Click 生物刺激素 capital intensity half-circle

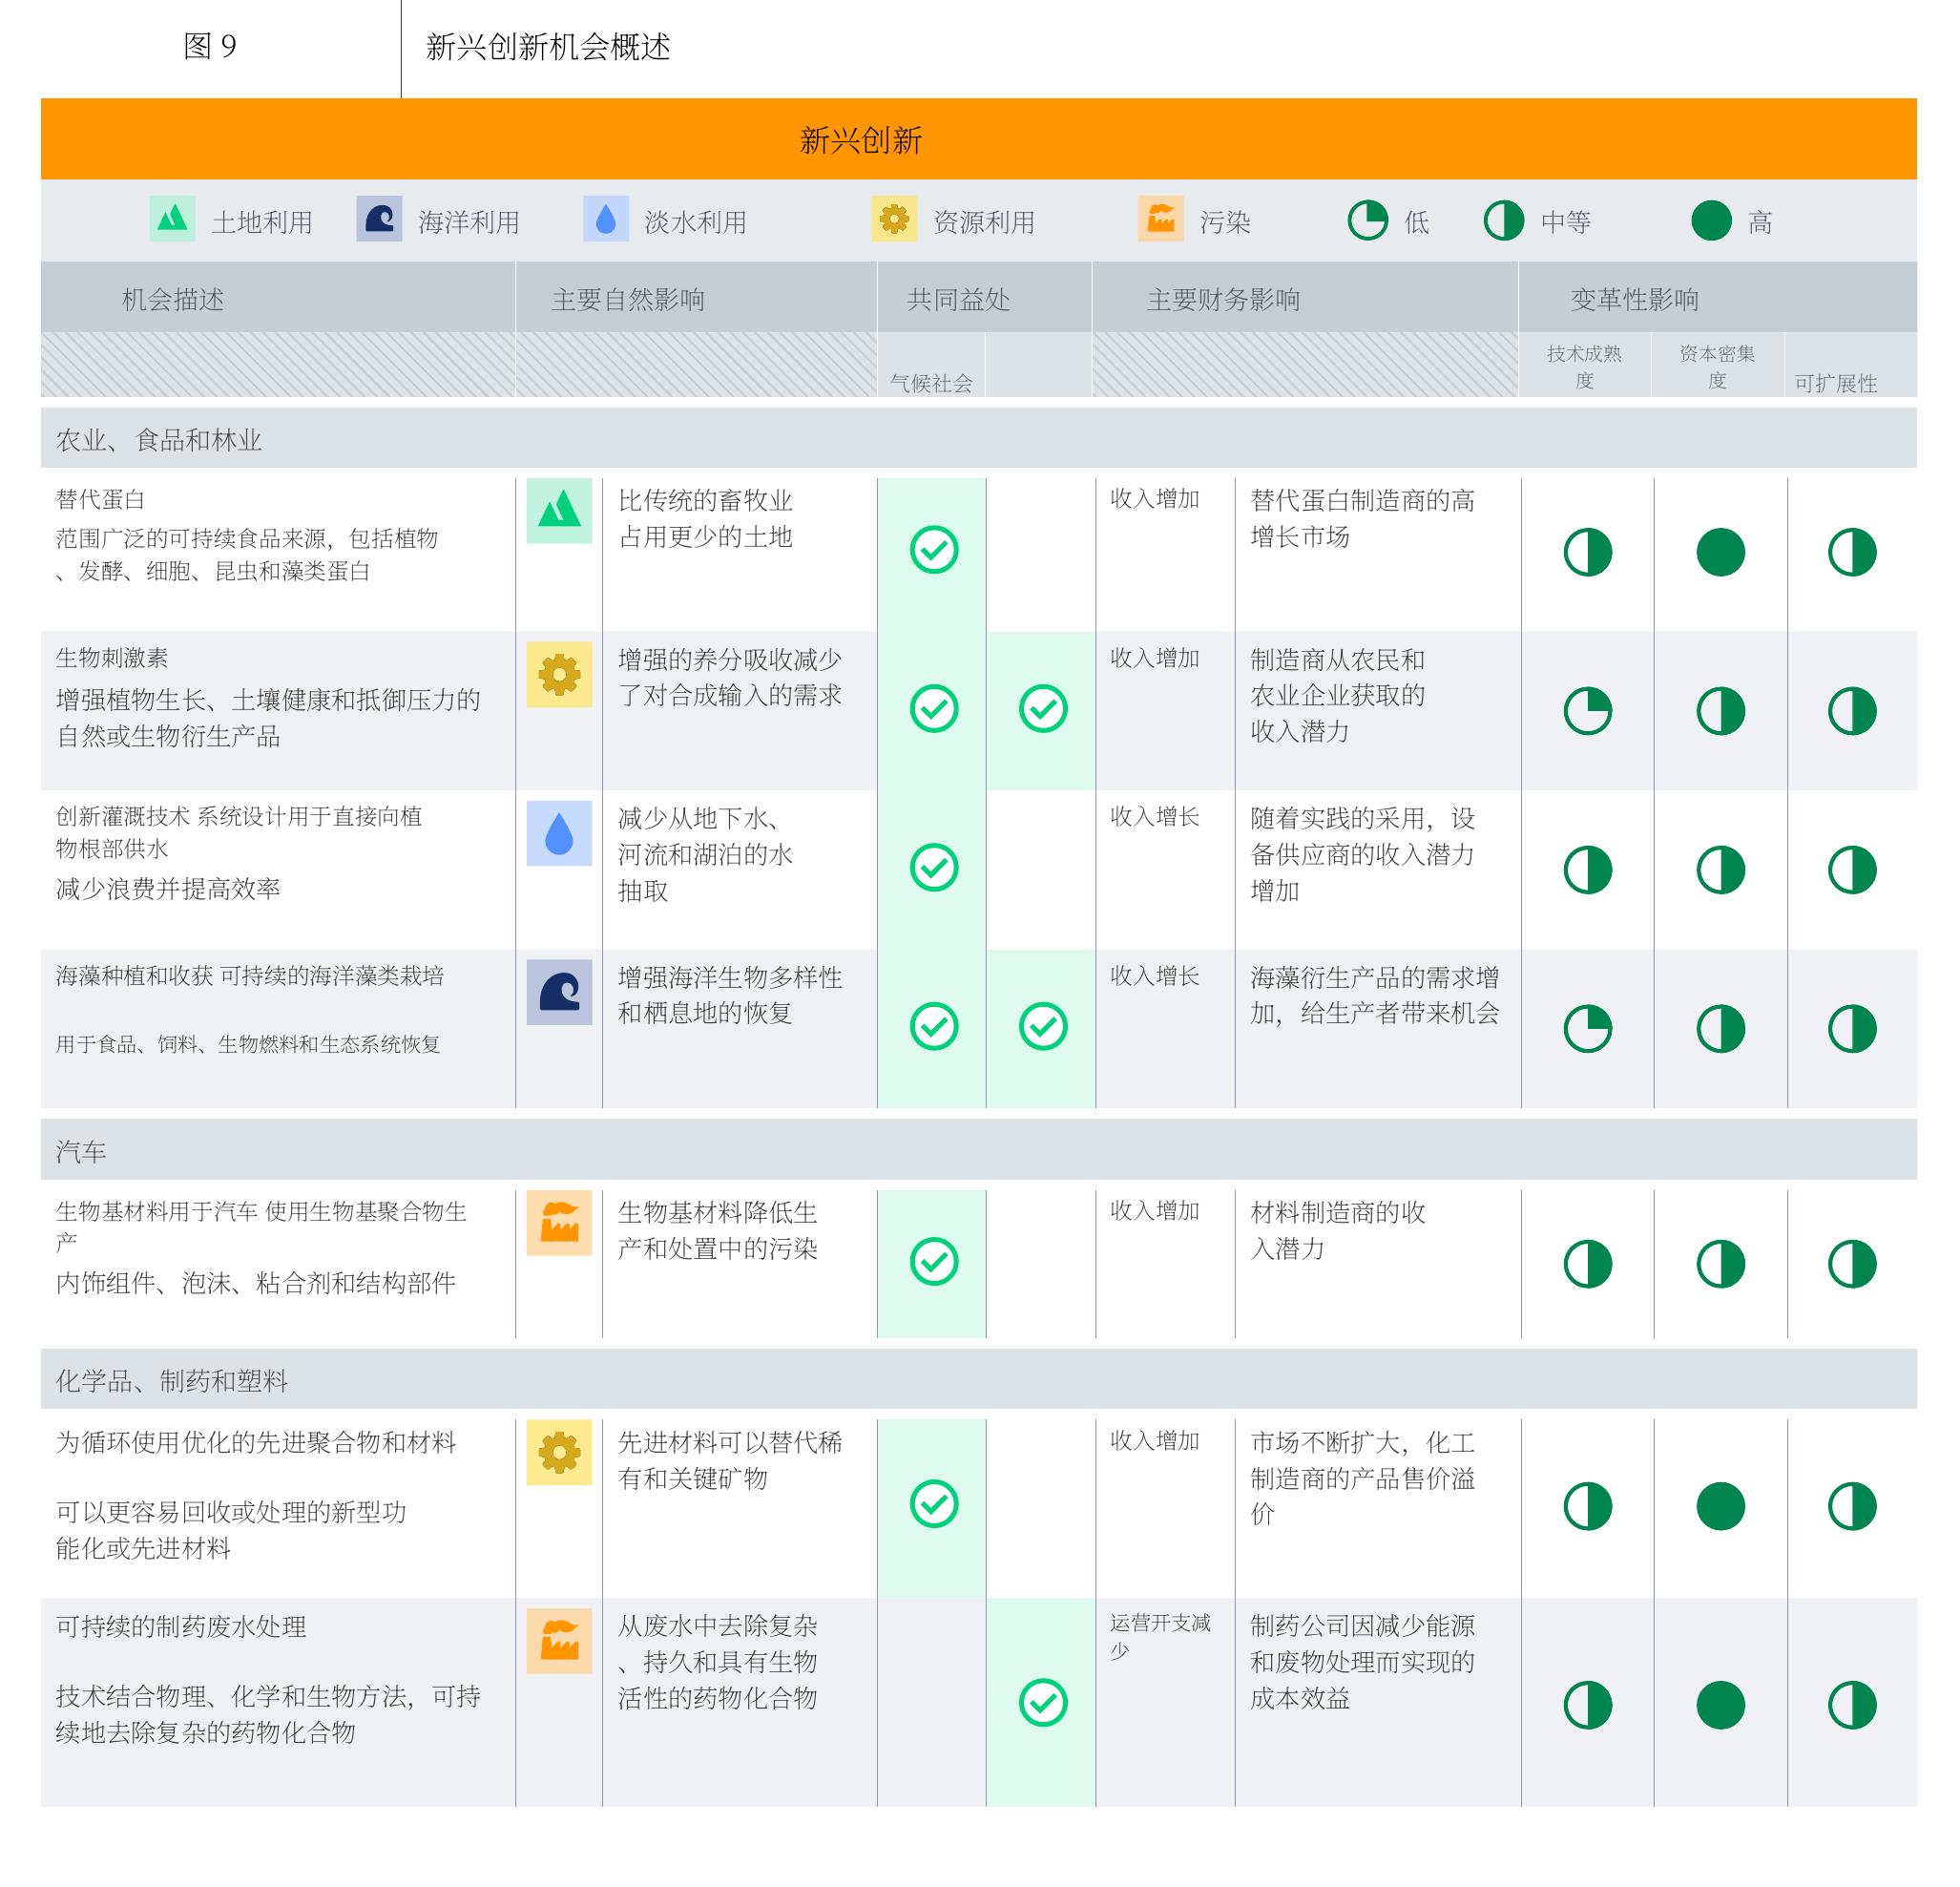tap(1720, 711)
